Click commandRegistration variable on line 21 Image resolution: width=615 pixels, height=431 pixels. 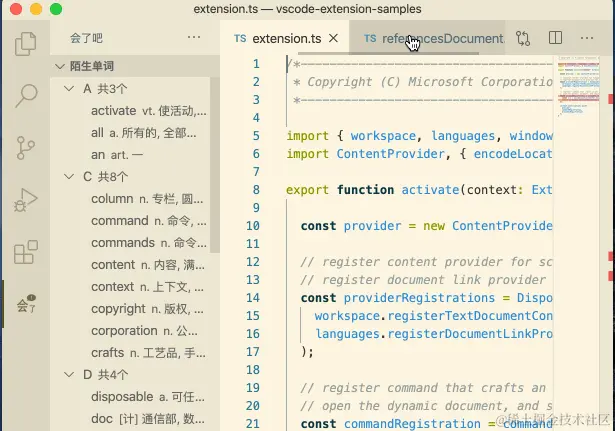pos(412,424)
